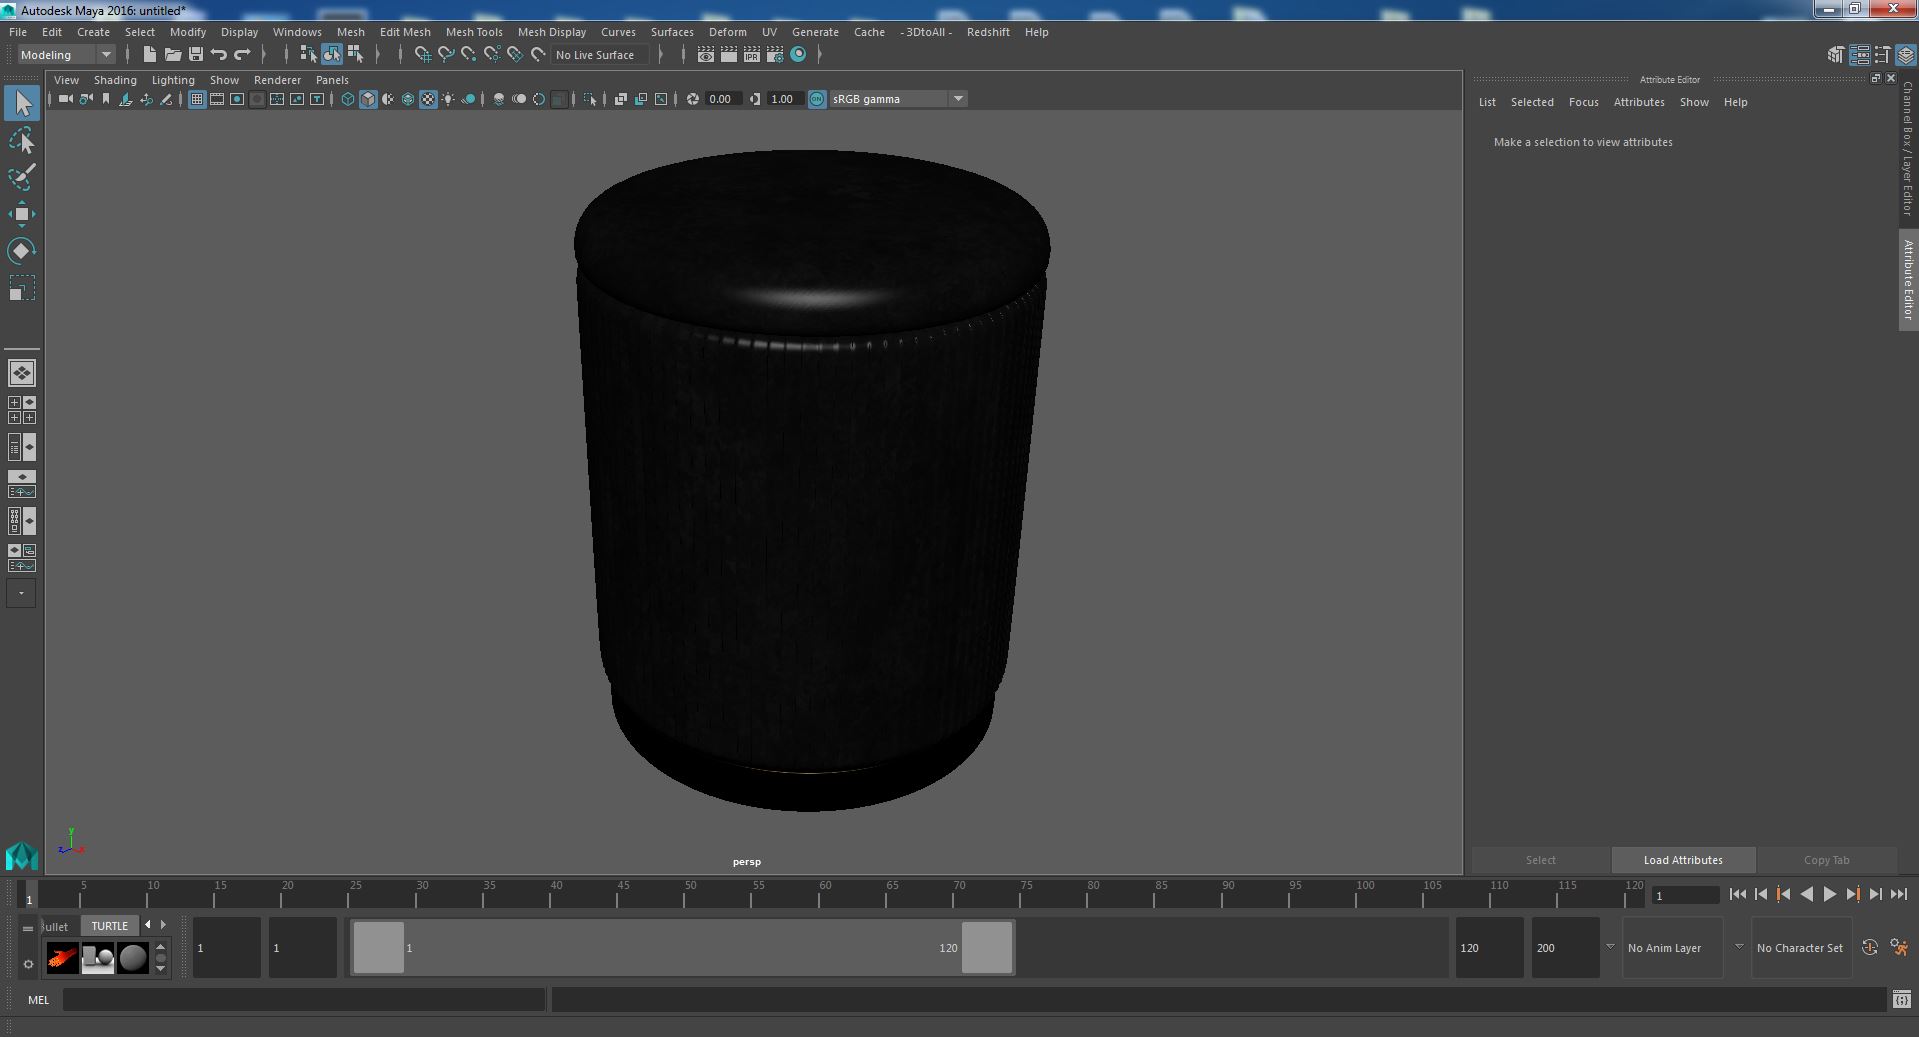The height and width of the screenshot is (1037, 1919).
Task: Snap to grids icon
Action: [x=423, y=55]
